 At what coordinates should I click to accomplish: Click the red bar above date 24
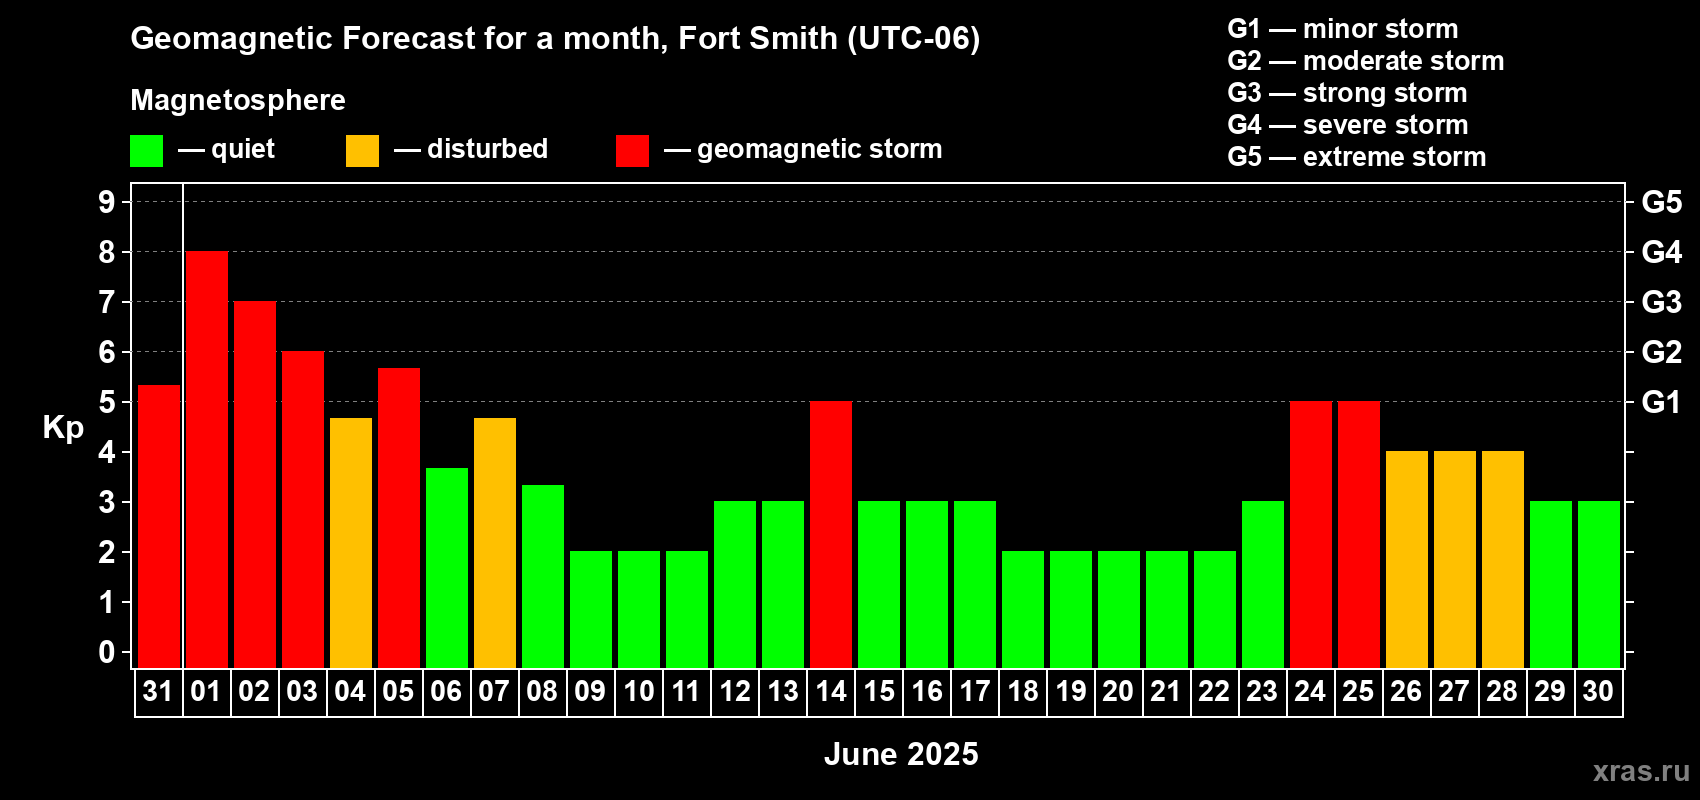tap(1311, 534)
